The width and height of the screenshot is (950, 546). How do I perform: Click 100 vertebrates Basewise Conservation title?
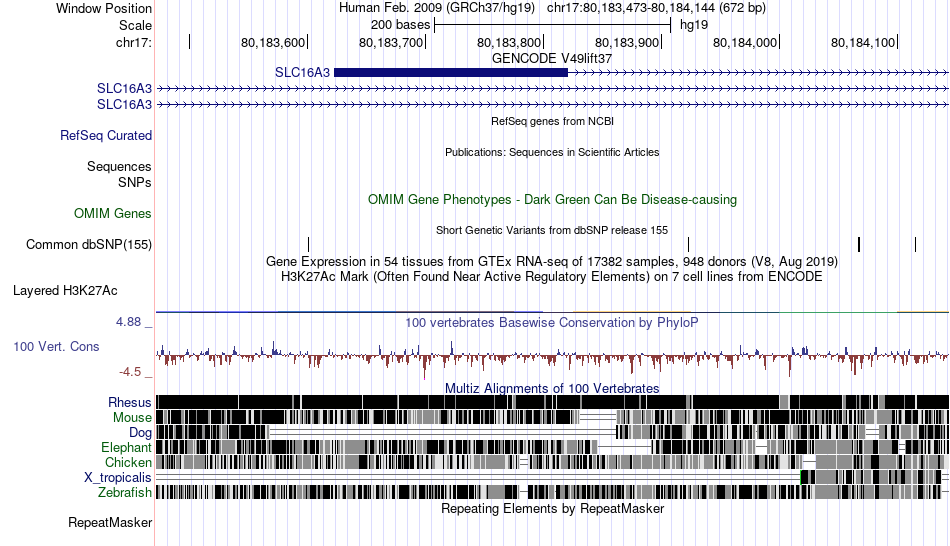(552, 322)
